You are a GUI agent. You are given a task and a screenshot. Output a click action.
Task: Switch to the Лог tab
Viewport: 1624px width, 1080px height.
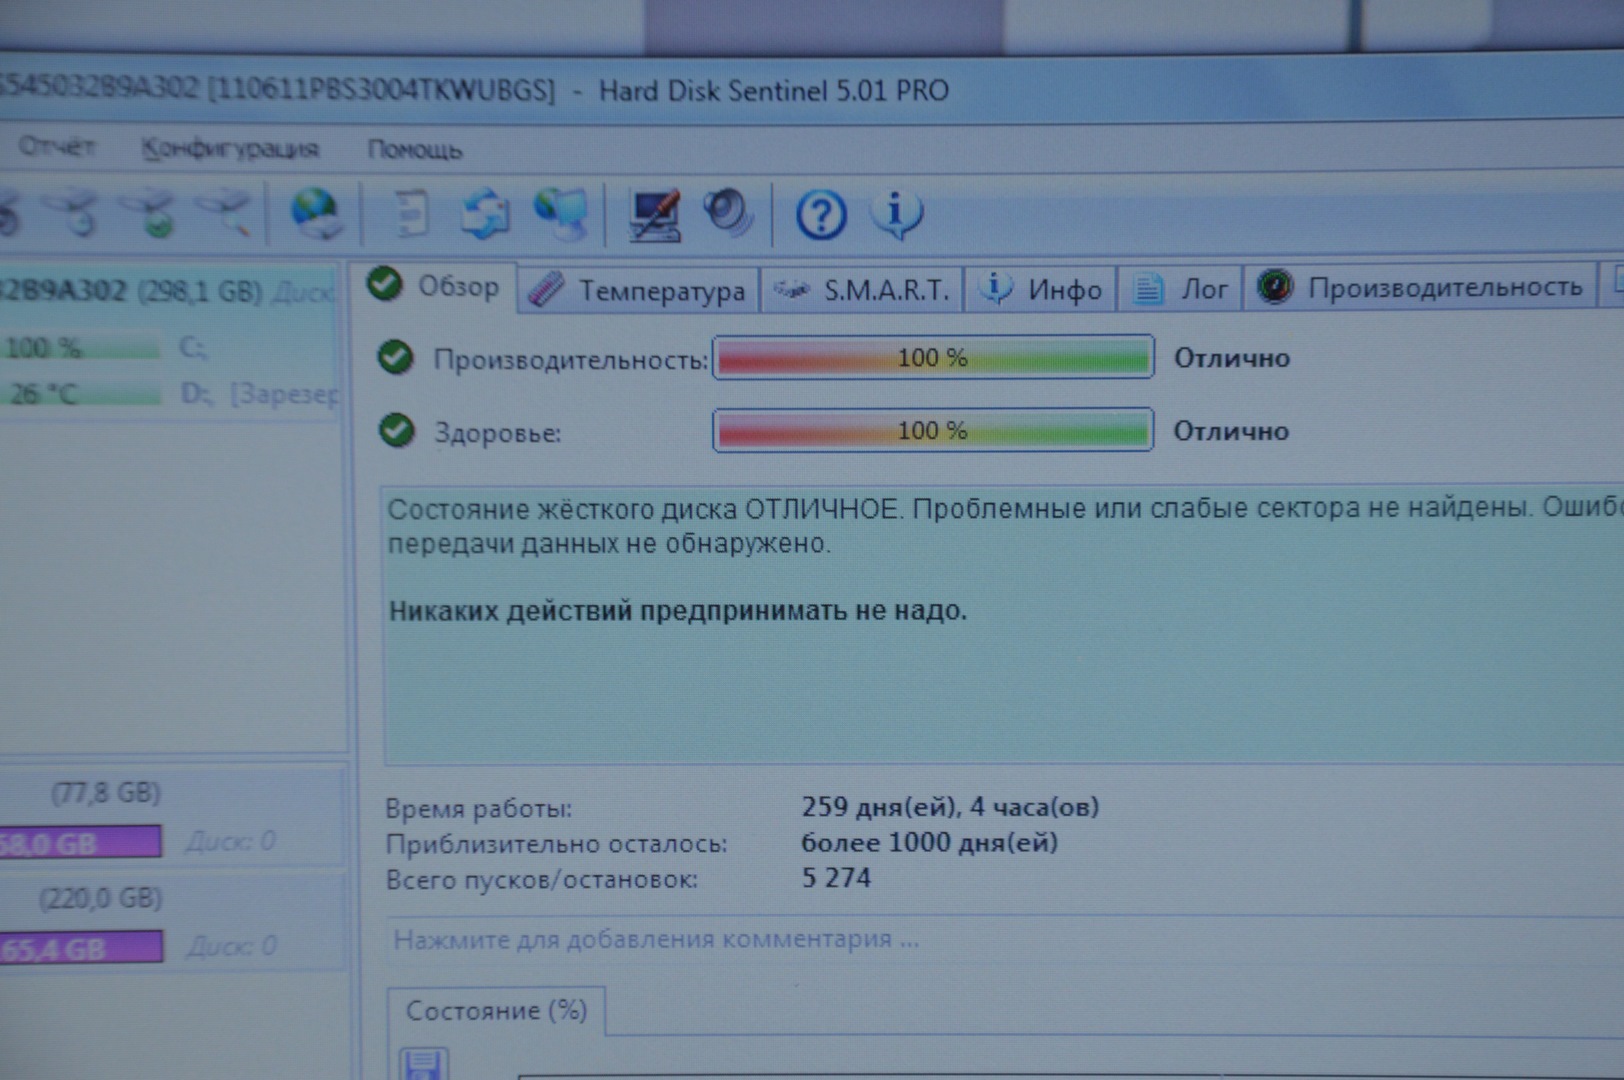[x=1180, y=289]
